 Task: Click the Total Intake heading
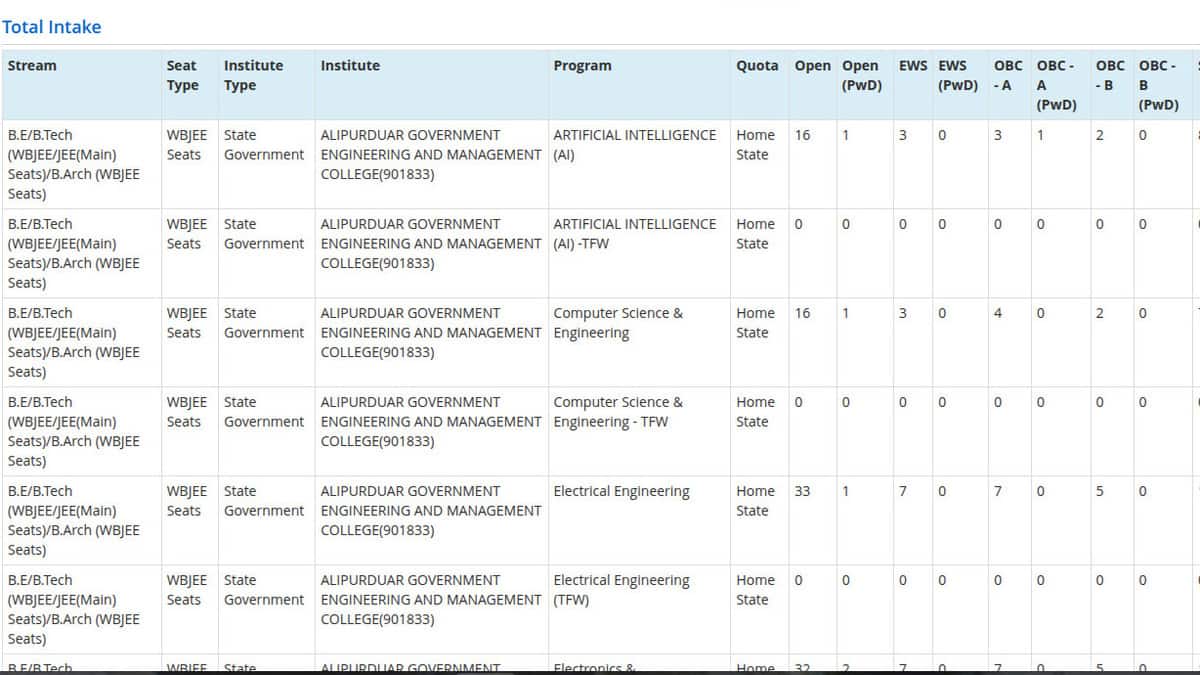click(52, 27)
